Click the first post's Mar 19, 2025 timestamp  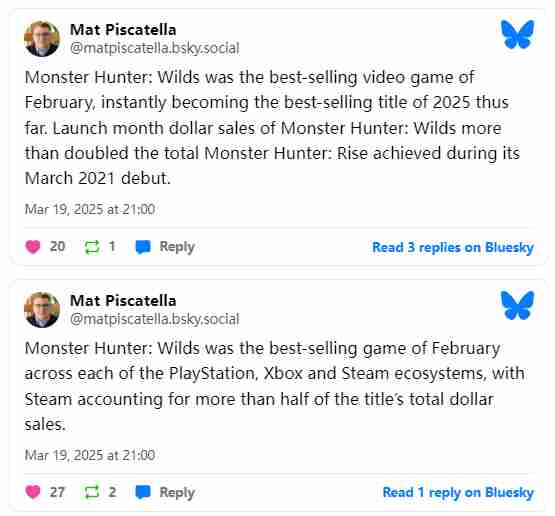click(x=90, y=209)
